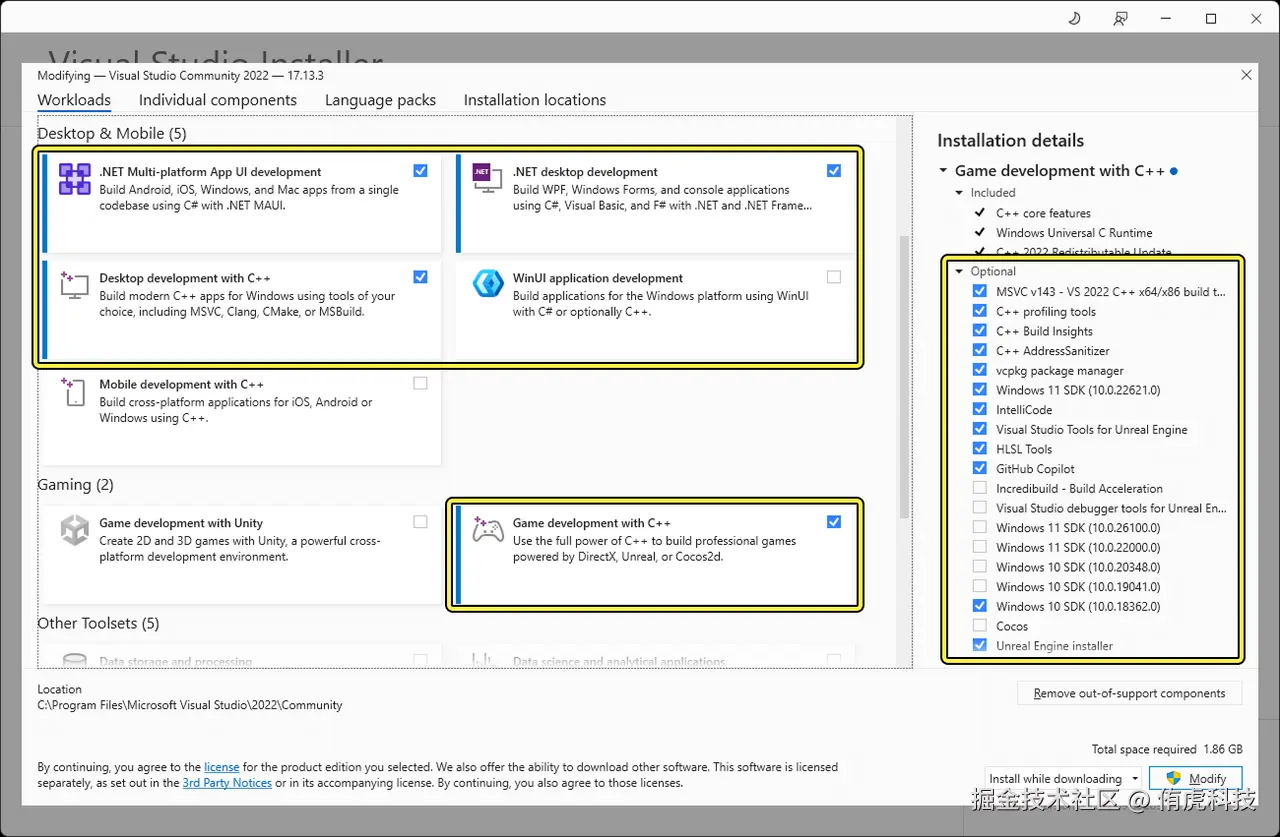Uncheck the .NET Multi-platform App UI development workload

coord(420,171)
